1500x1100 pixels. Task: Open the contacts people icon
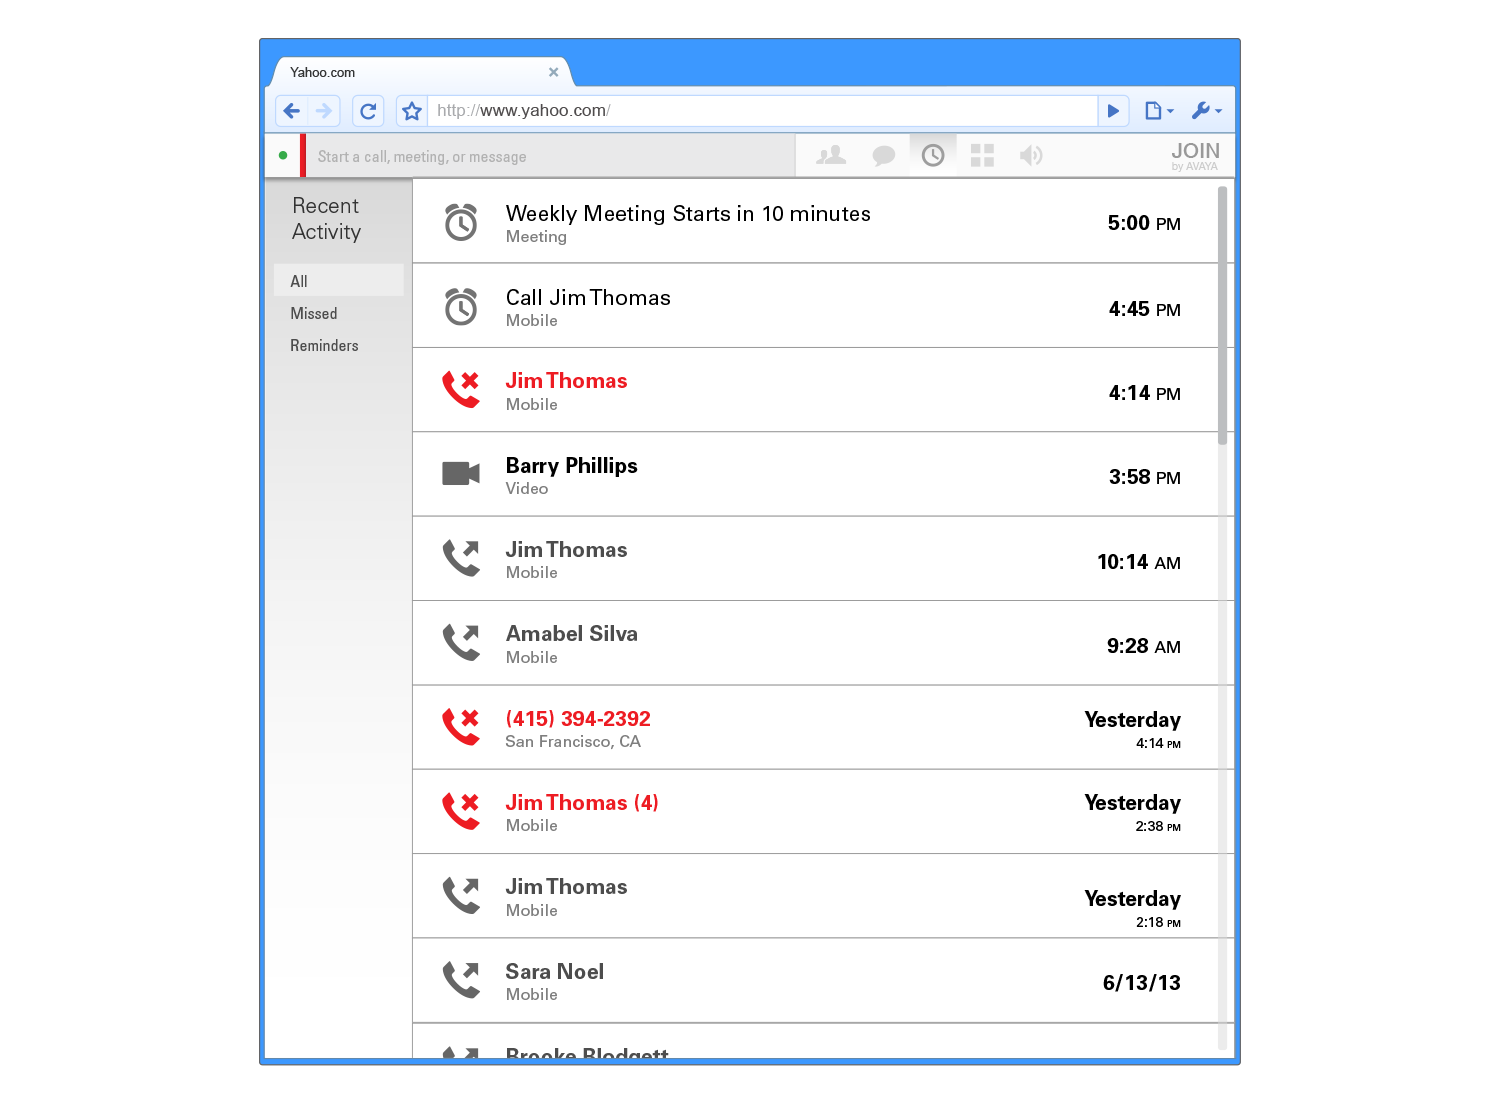pos(831,155)
